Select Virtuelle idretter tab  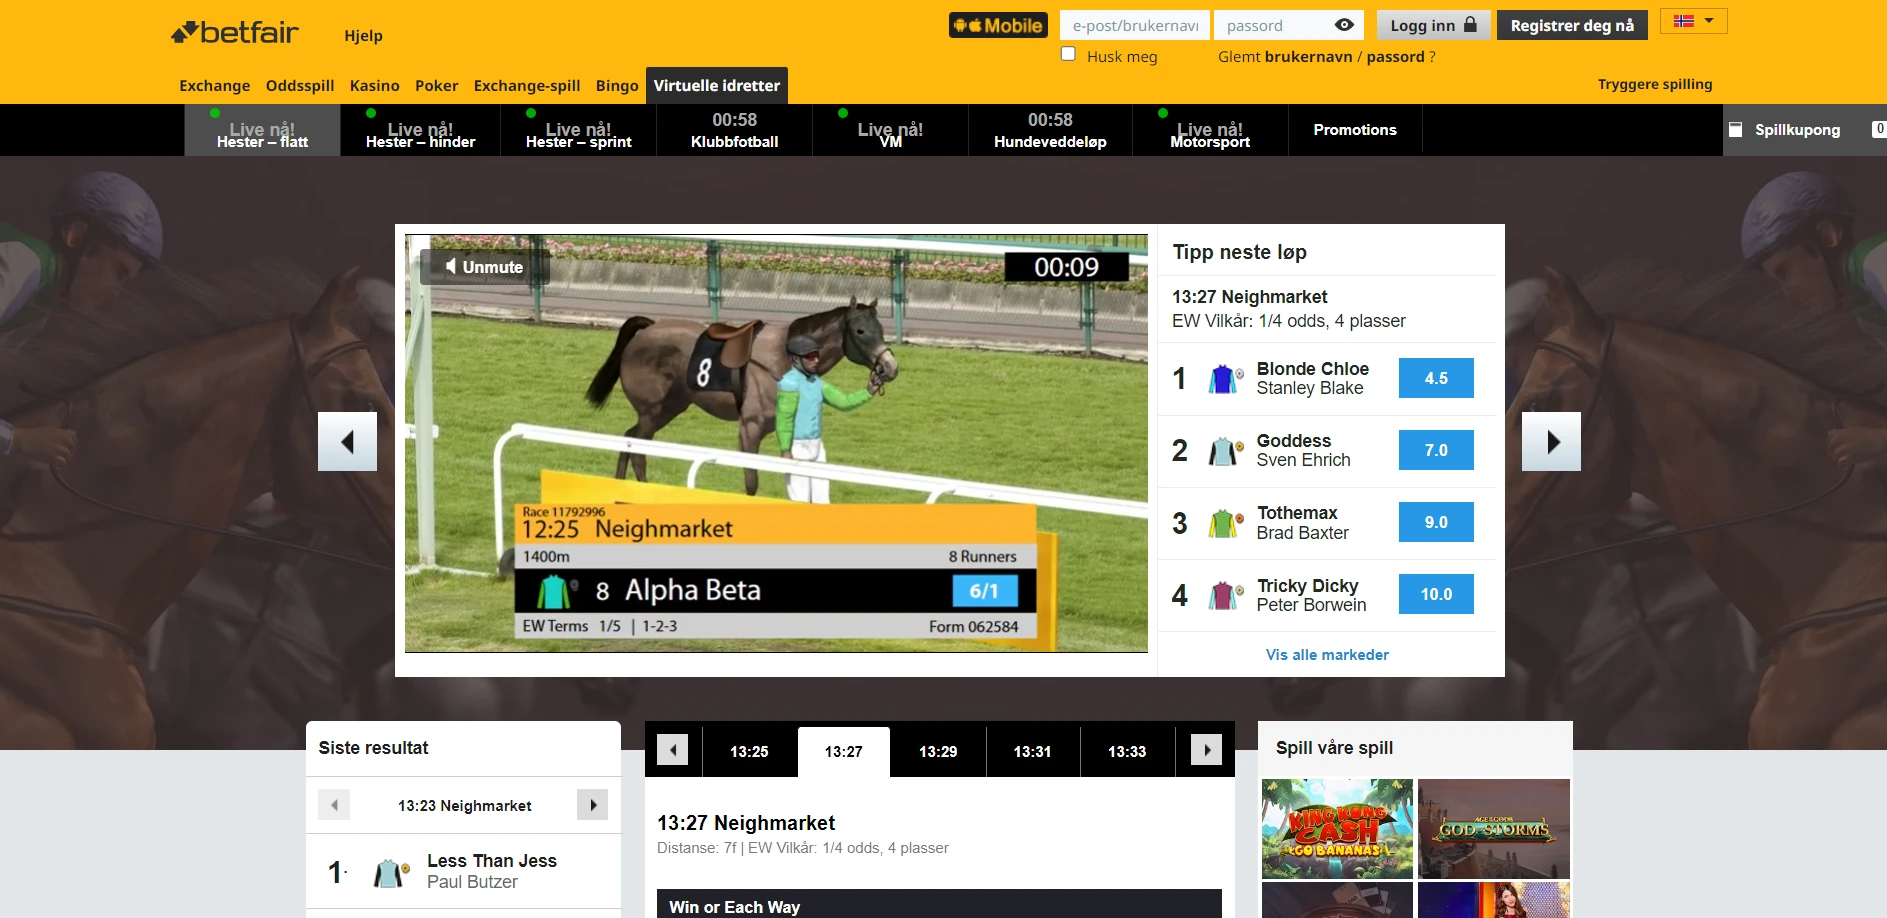click(717, 85)
